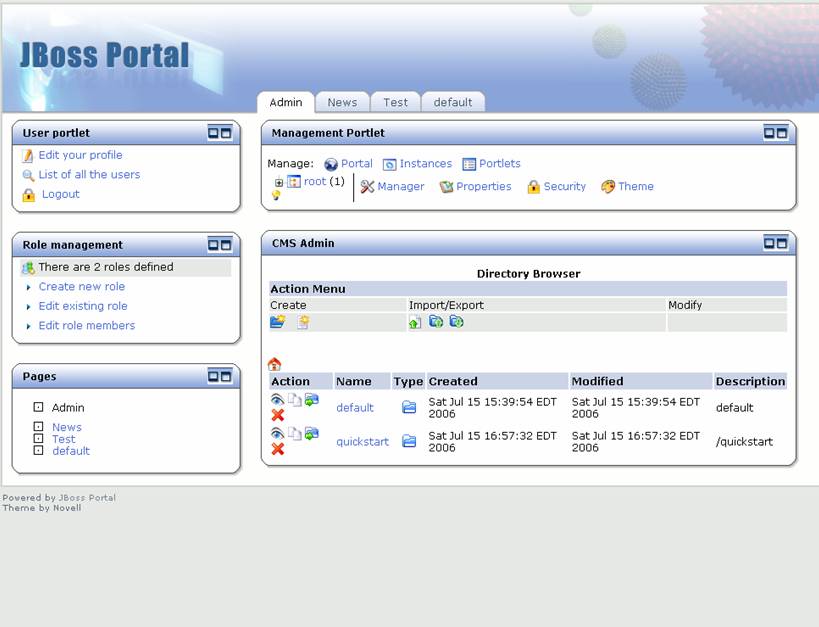
Task: Move the quickstart folder using its move icon
Action: pyautogui.click(x=312, y=434)
